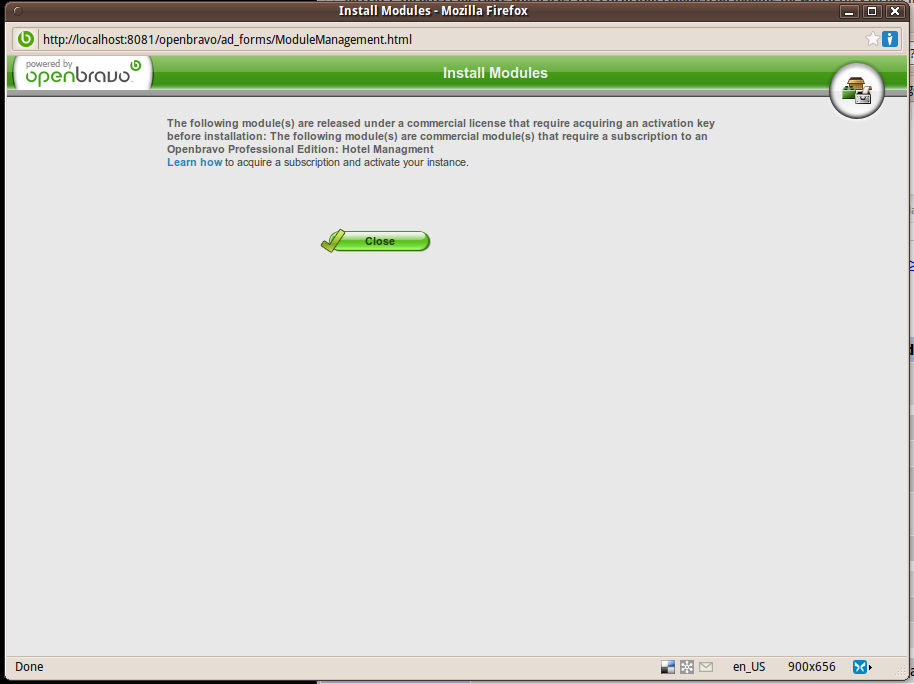Screen dimensions: 914x684
Task: Click the 'powered by openbravo' logo
Action: point(83,73)
